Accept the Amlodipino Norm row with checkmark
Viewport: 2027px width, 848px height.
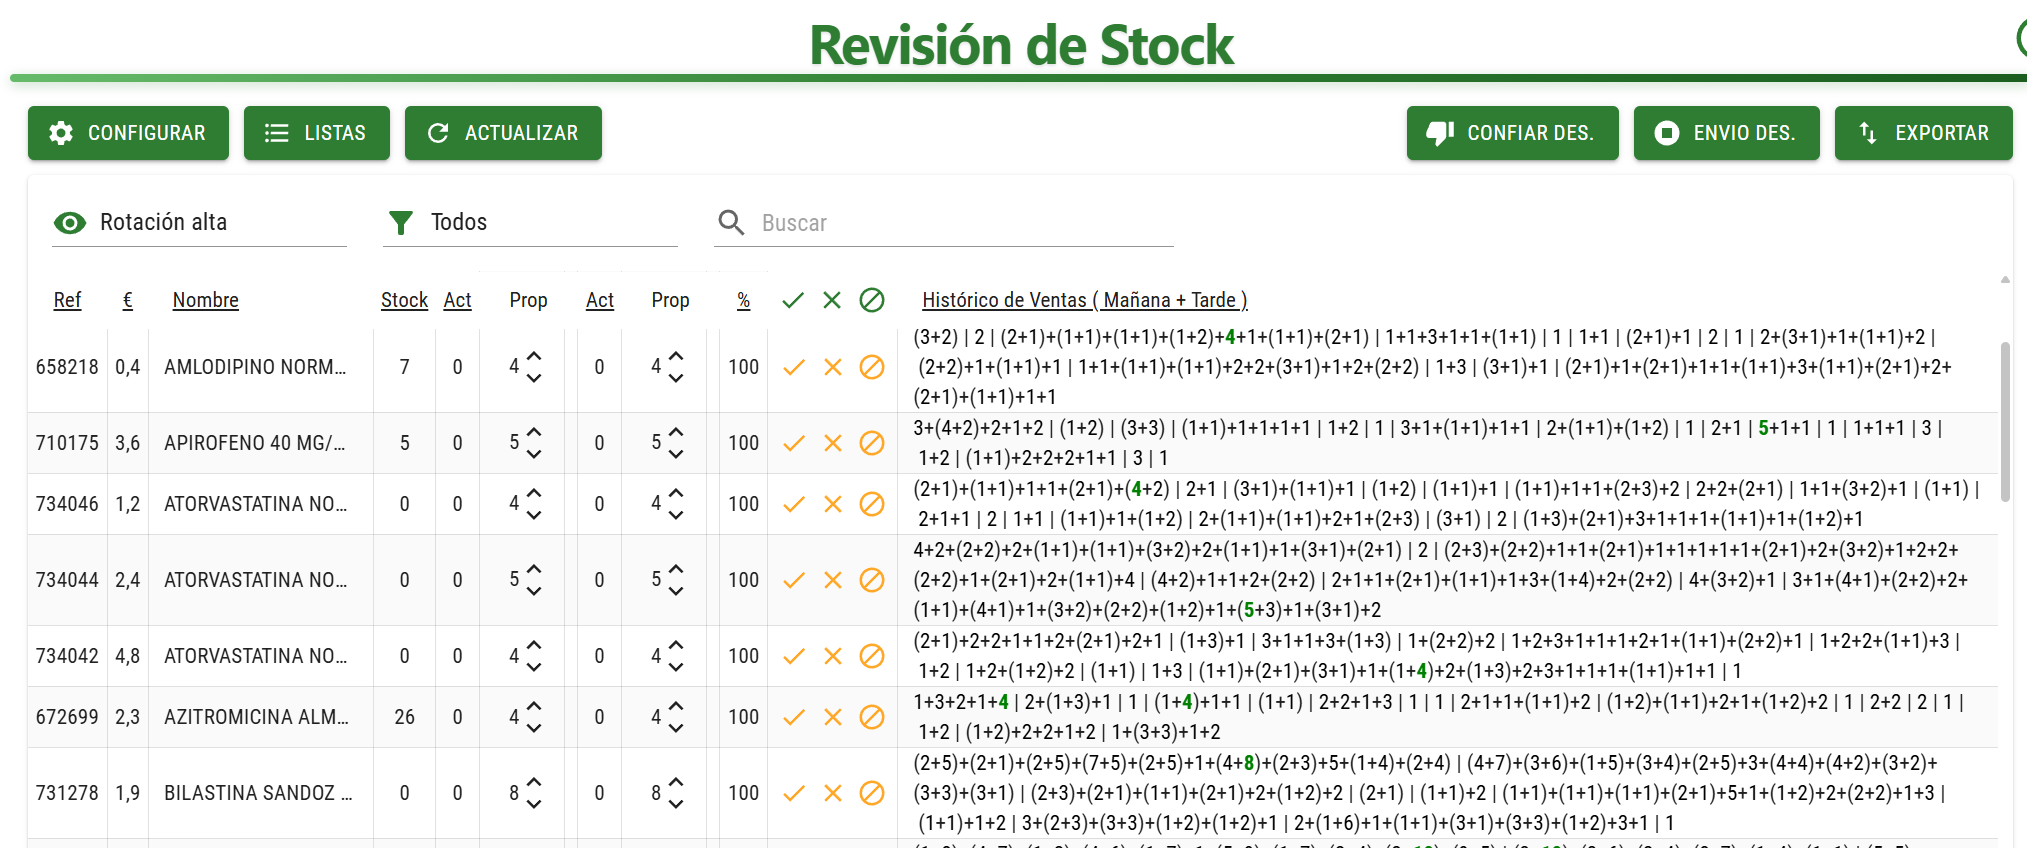794,367
